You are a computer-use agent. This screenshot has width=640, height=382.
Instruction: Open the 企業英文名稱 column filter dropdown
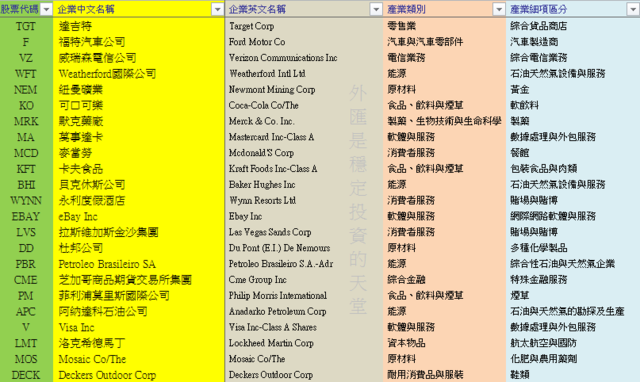[x=376, y=9]
